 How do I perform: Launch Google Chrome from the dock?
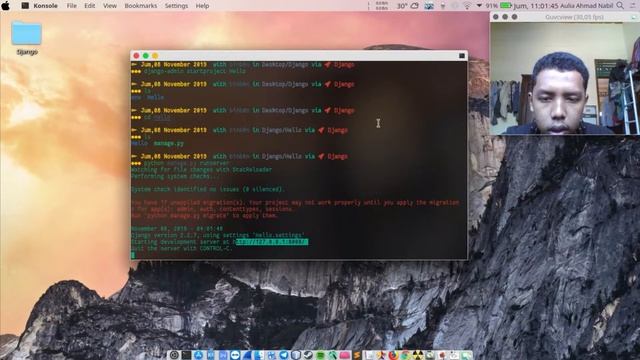405,355
